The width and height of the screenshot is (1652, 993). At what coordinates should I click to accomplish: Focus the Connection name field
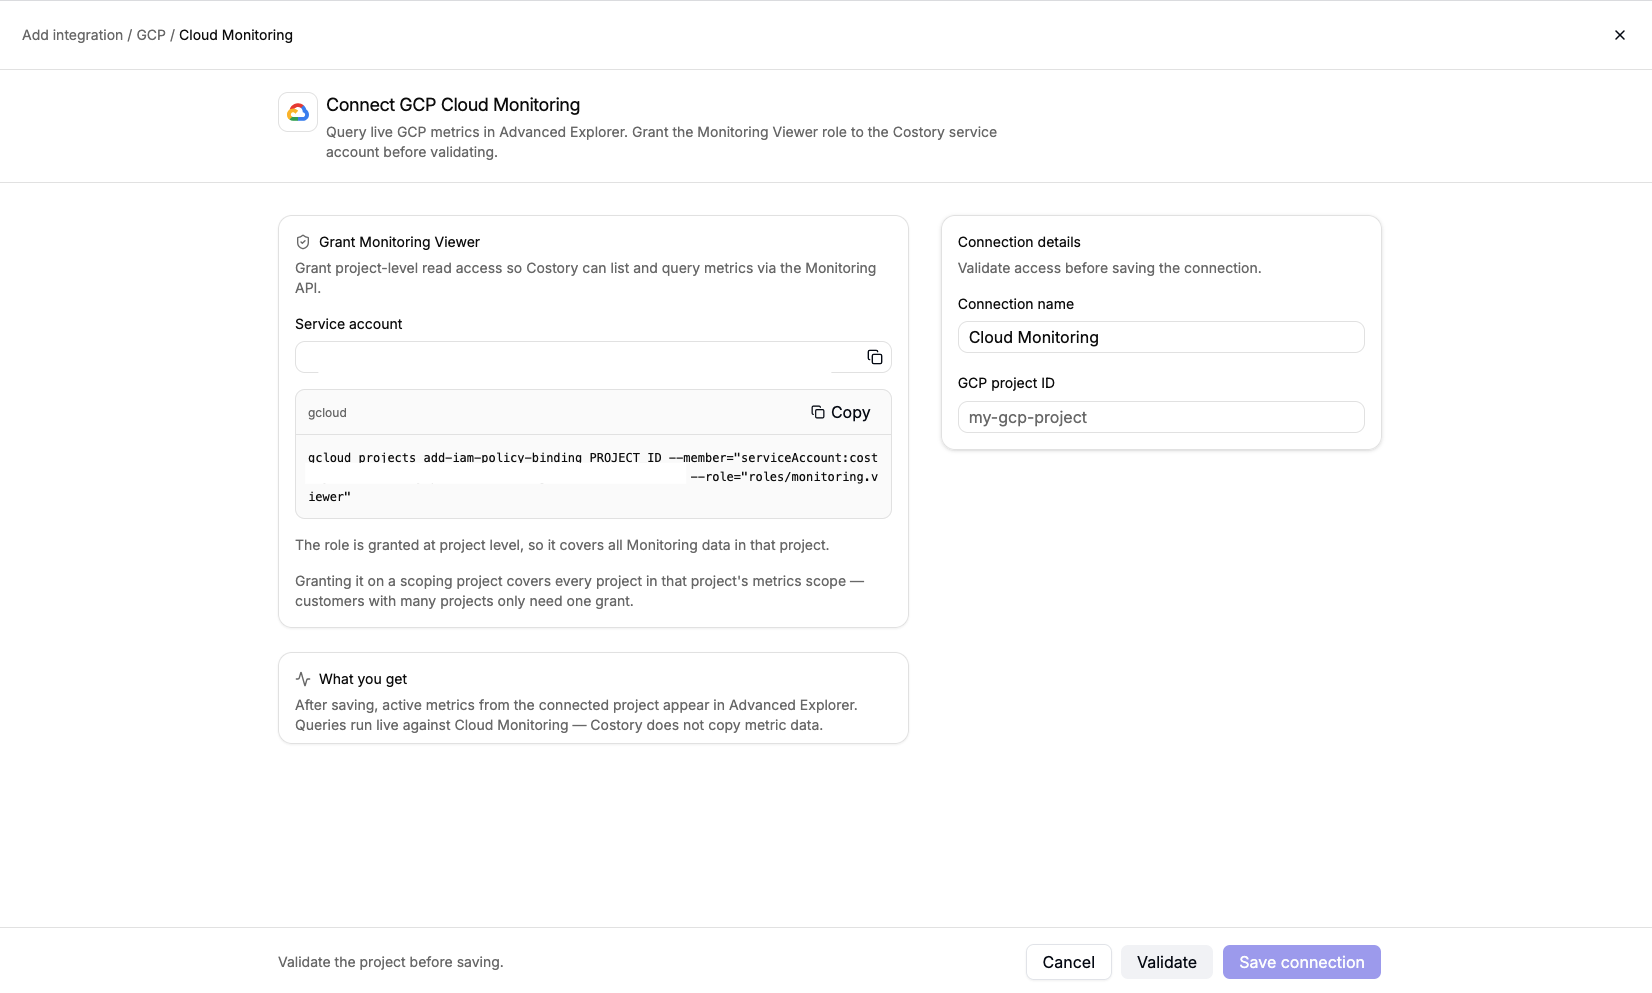(x=1161, y=337)
